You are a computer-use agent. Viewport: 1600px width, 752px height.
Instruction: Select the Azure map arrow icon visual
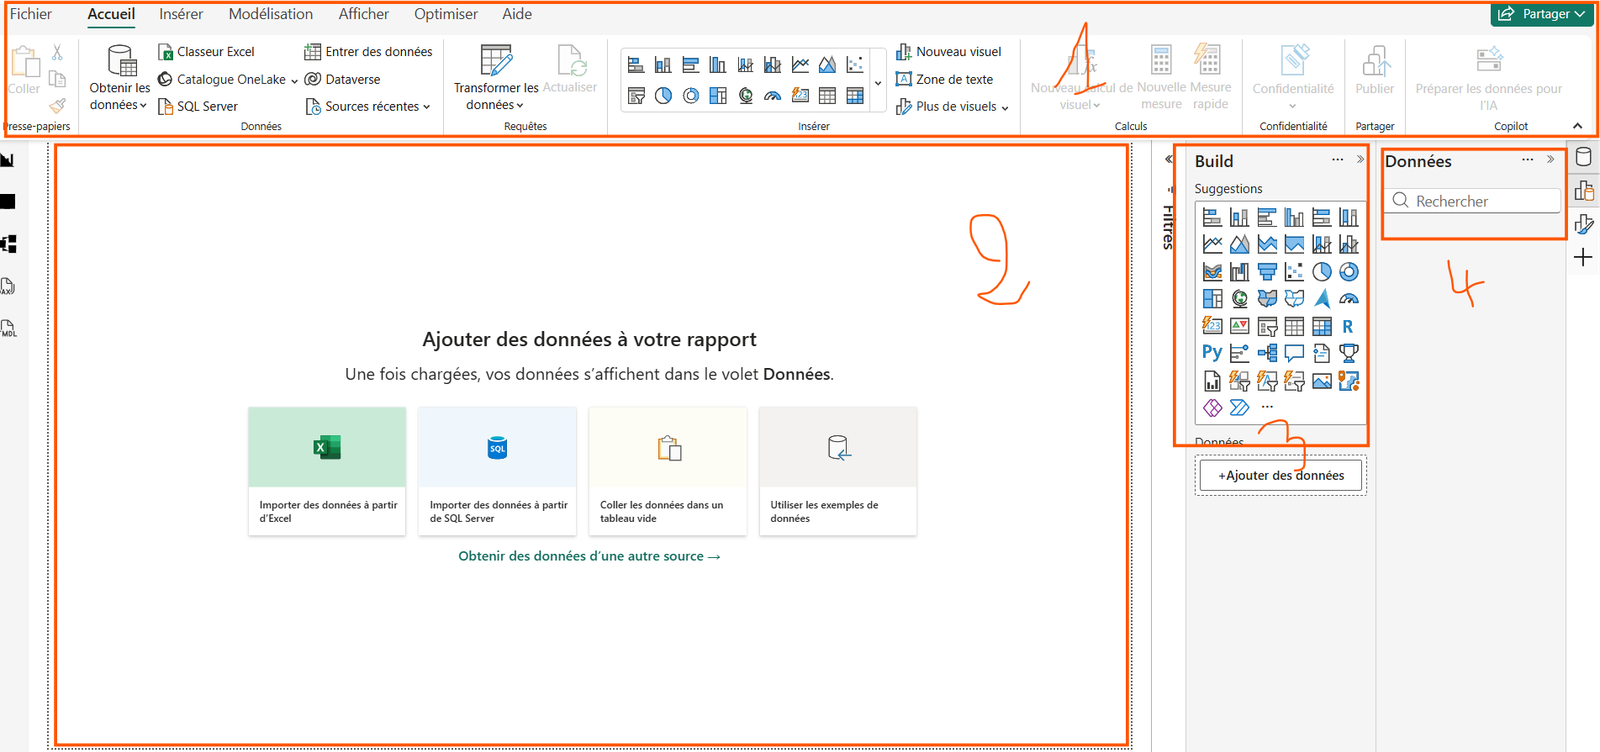1322,298
